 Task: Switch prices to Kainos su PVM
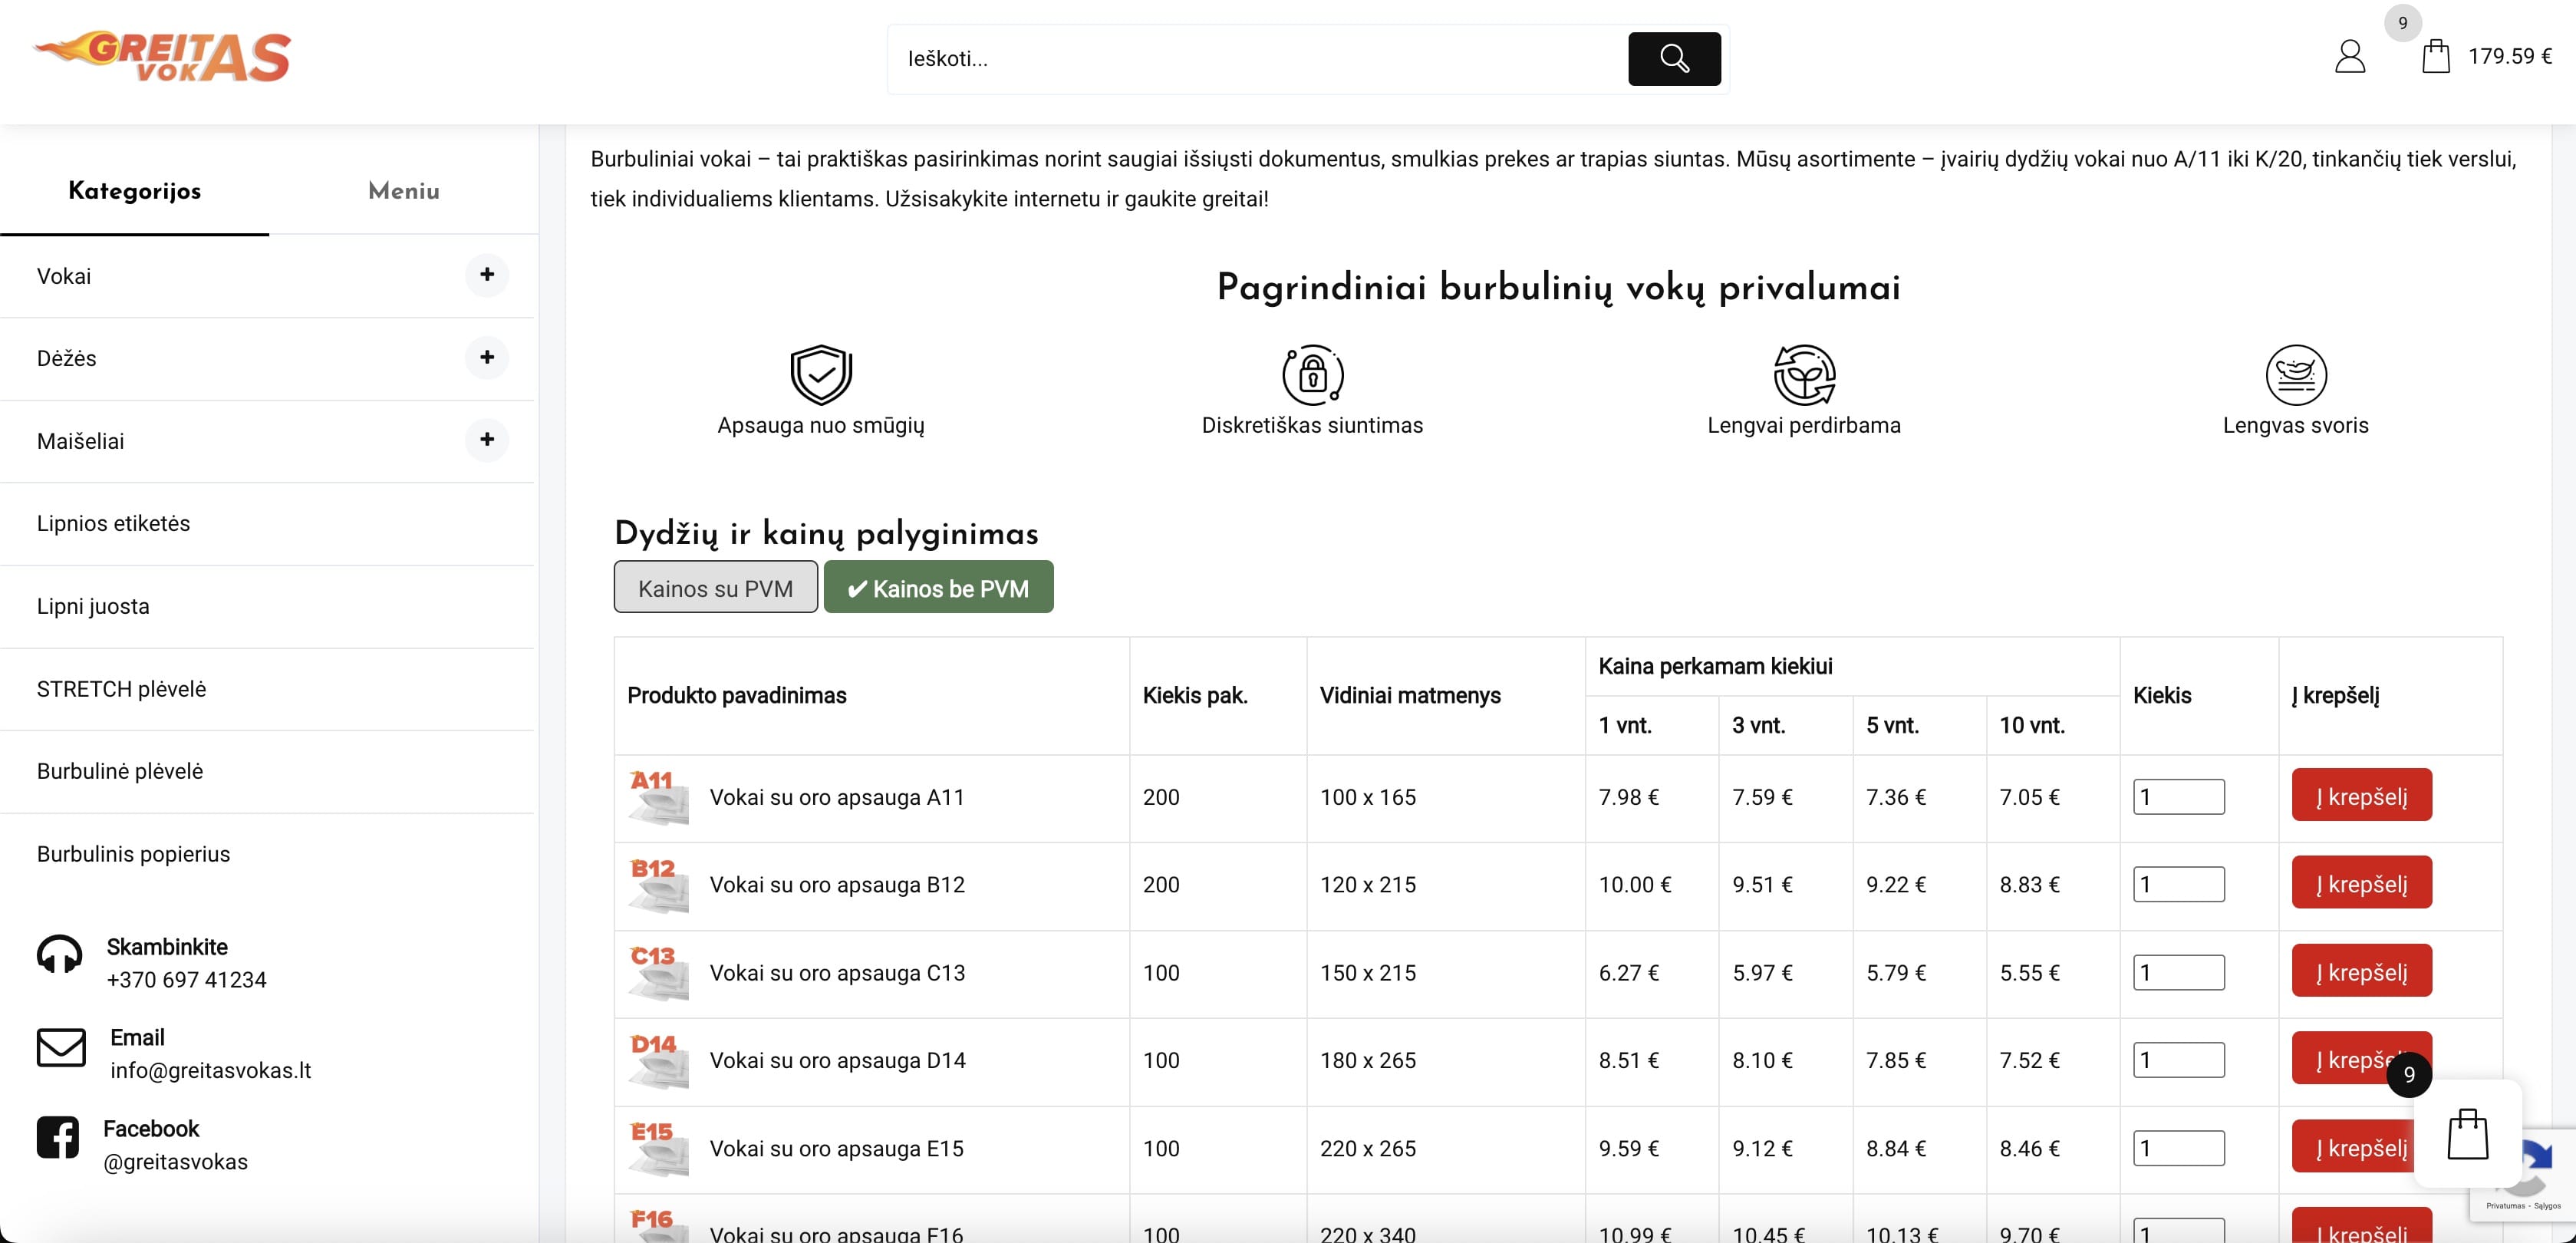(715, 588)
